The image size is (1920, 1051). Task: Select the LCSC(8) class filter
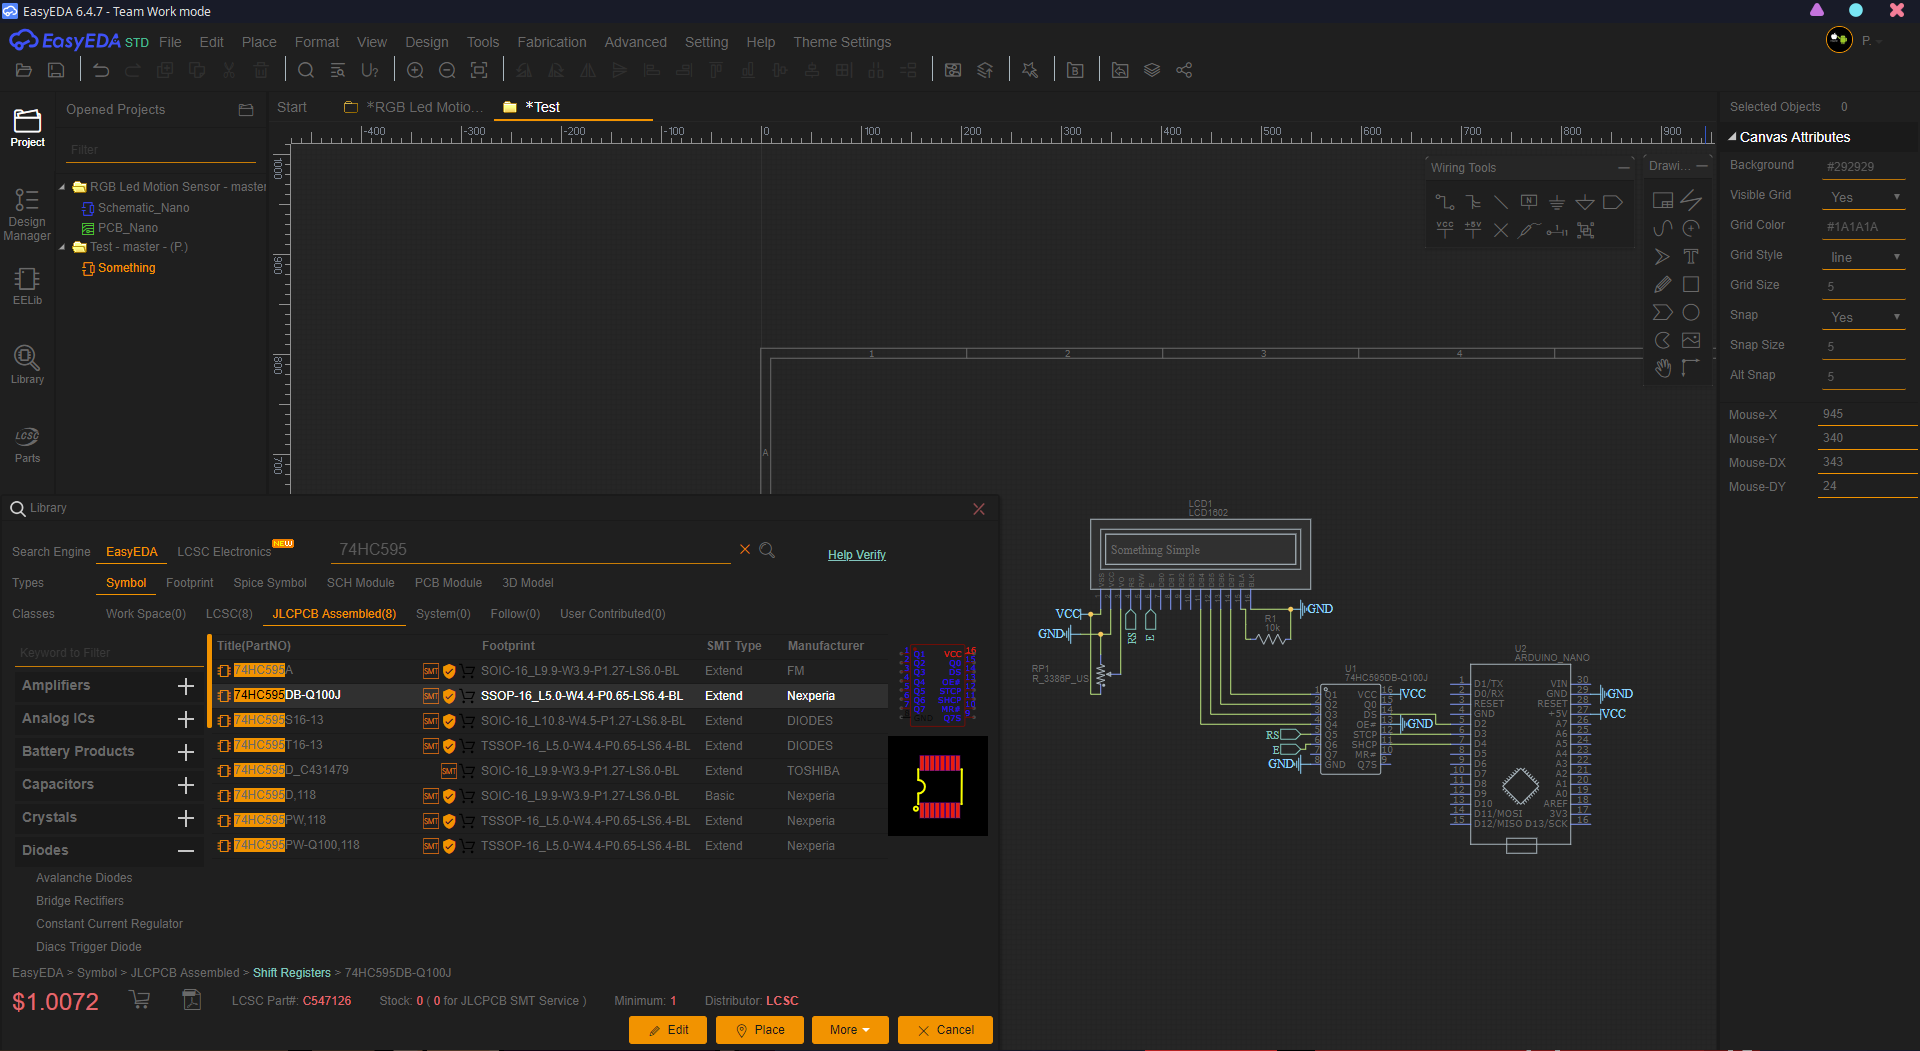[x=229, y=614]
